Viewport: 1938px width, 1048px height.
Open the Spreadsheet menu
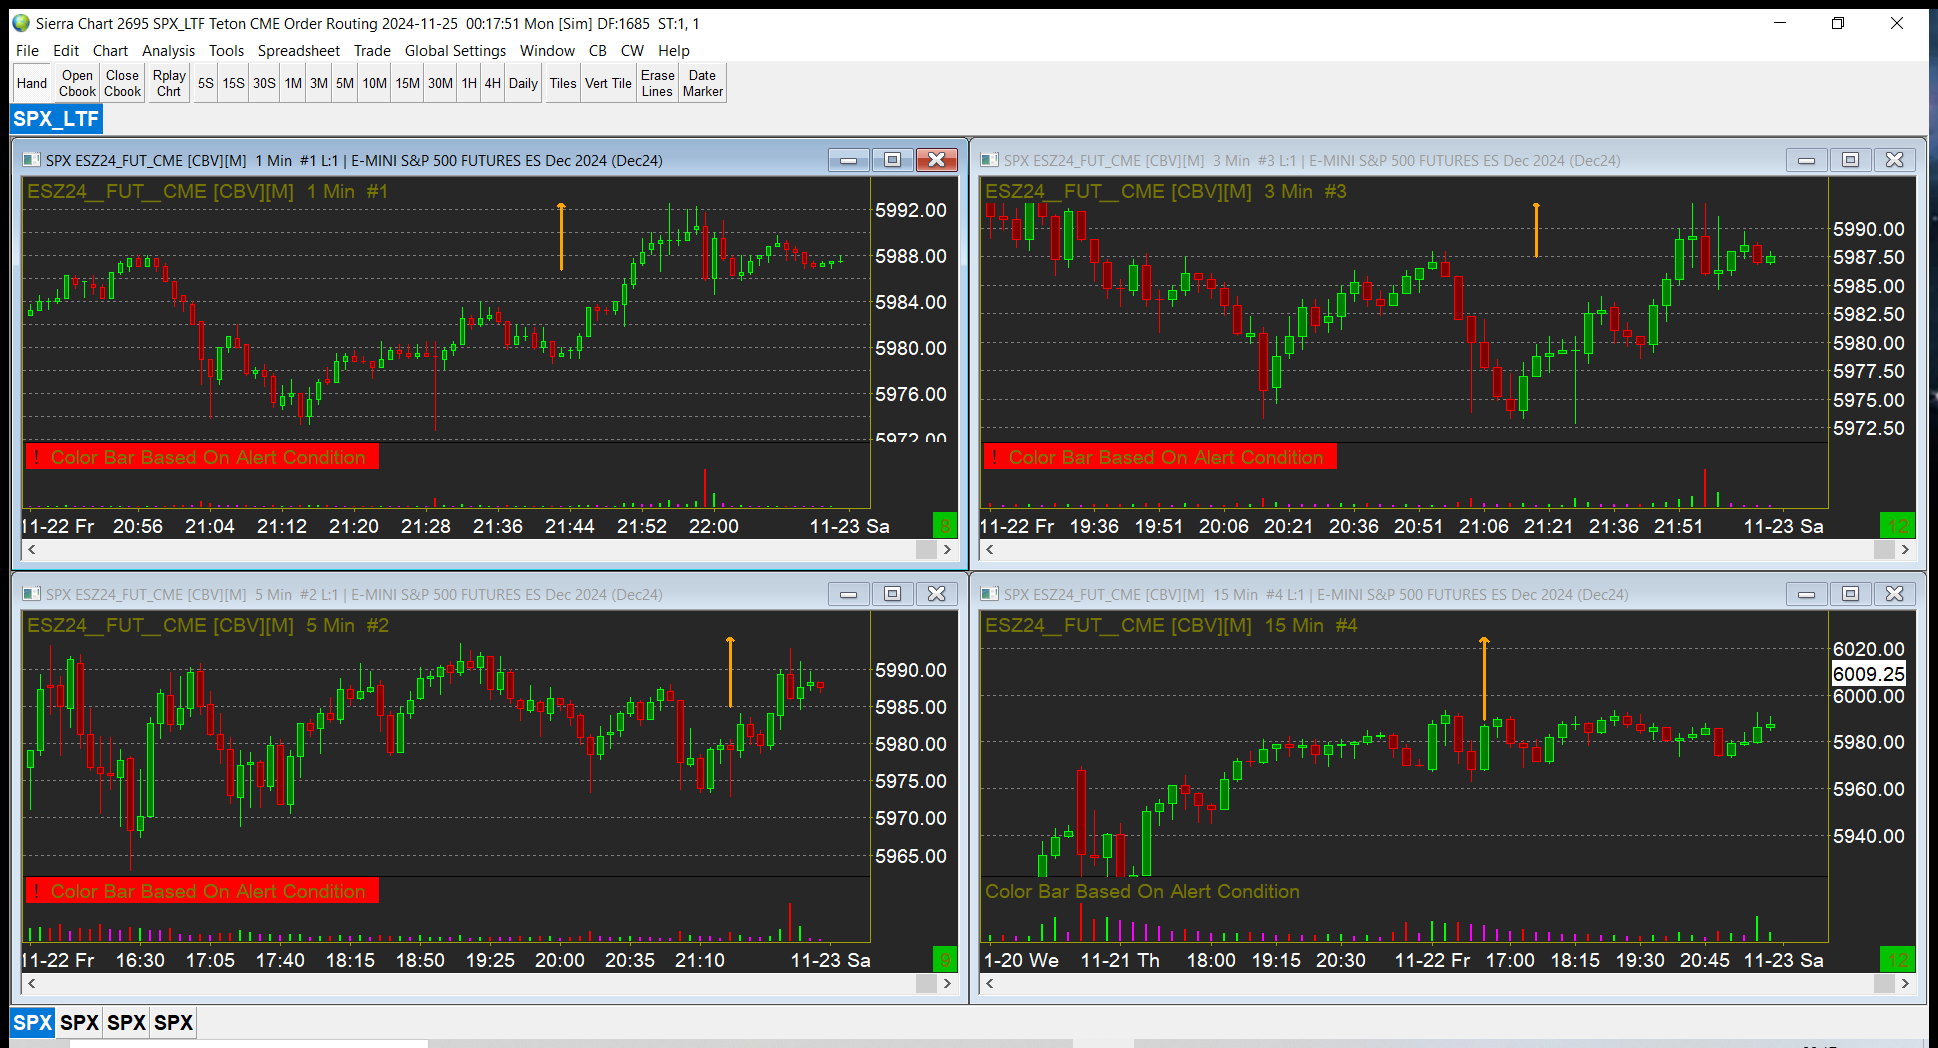pos(298,51)
